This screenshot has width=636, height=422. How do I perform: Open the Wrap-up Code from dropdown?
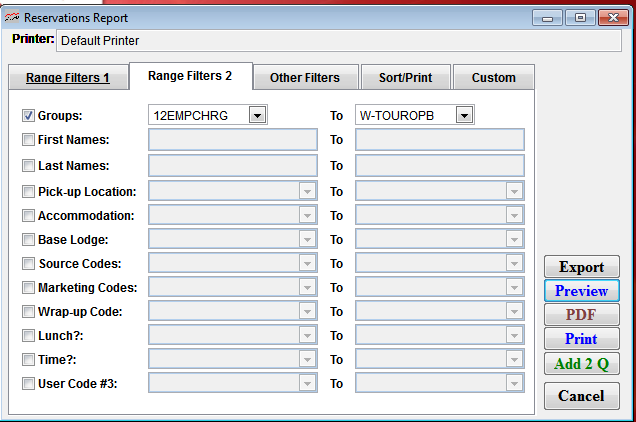tap(307, 311)
